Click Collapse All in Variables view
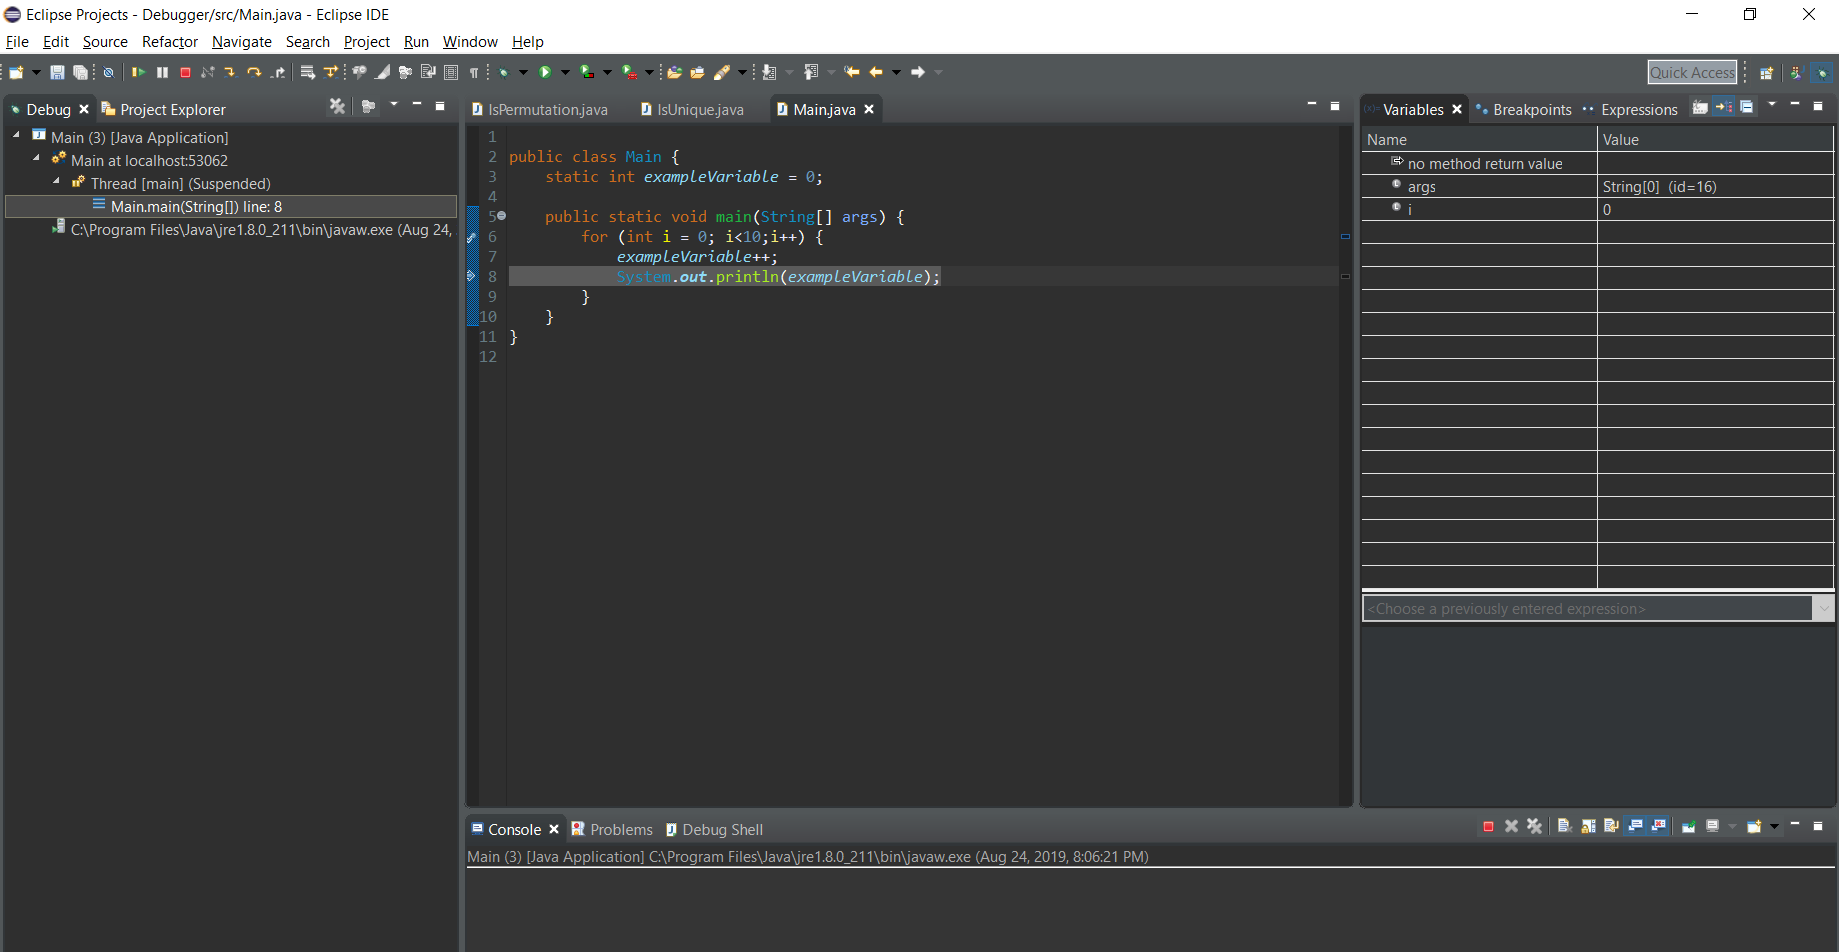This screenshot has width=1839, height=952. coord(1746,106)
